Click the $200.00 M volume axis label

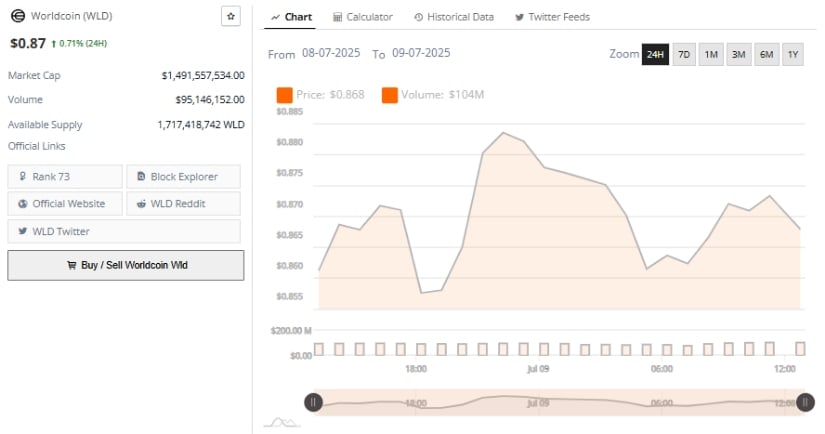click(x=291, y=331)
